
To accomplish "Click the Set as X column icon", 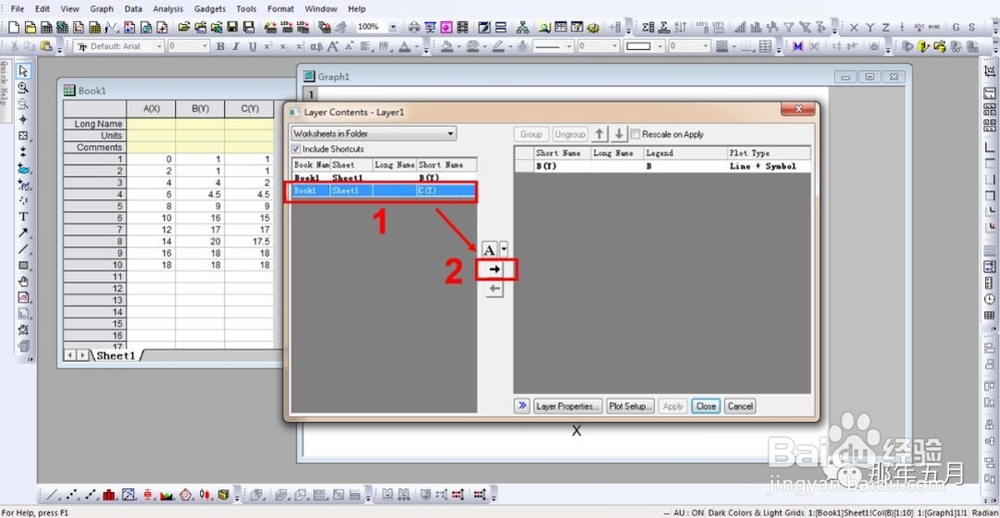I will pyautogui.click(x=854, y=27).
